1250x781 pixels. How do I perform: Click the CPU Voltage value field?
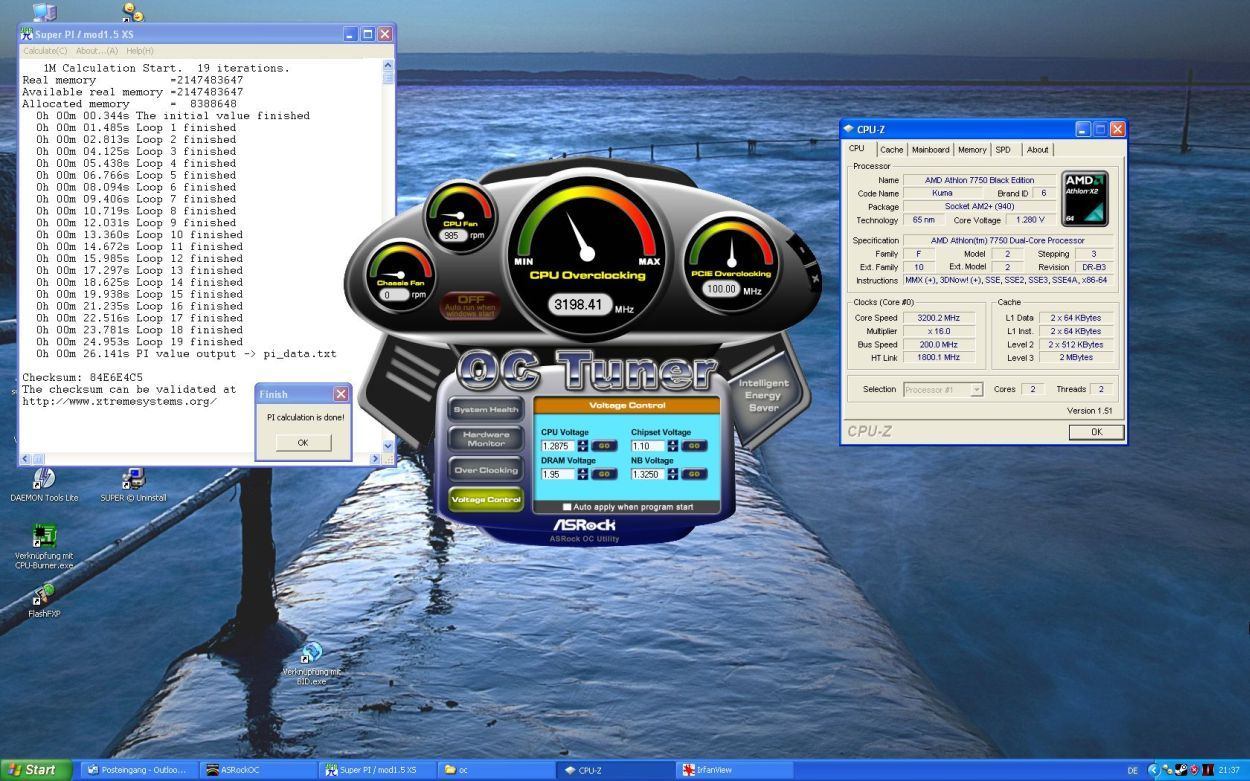[x=558, y=446]
